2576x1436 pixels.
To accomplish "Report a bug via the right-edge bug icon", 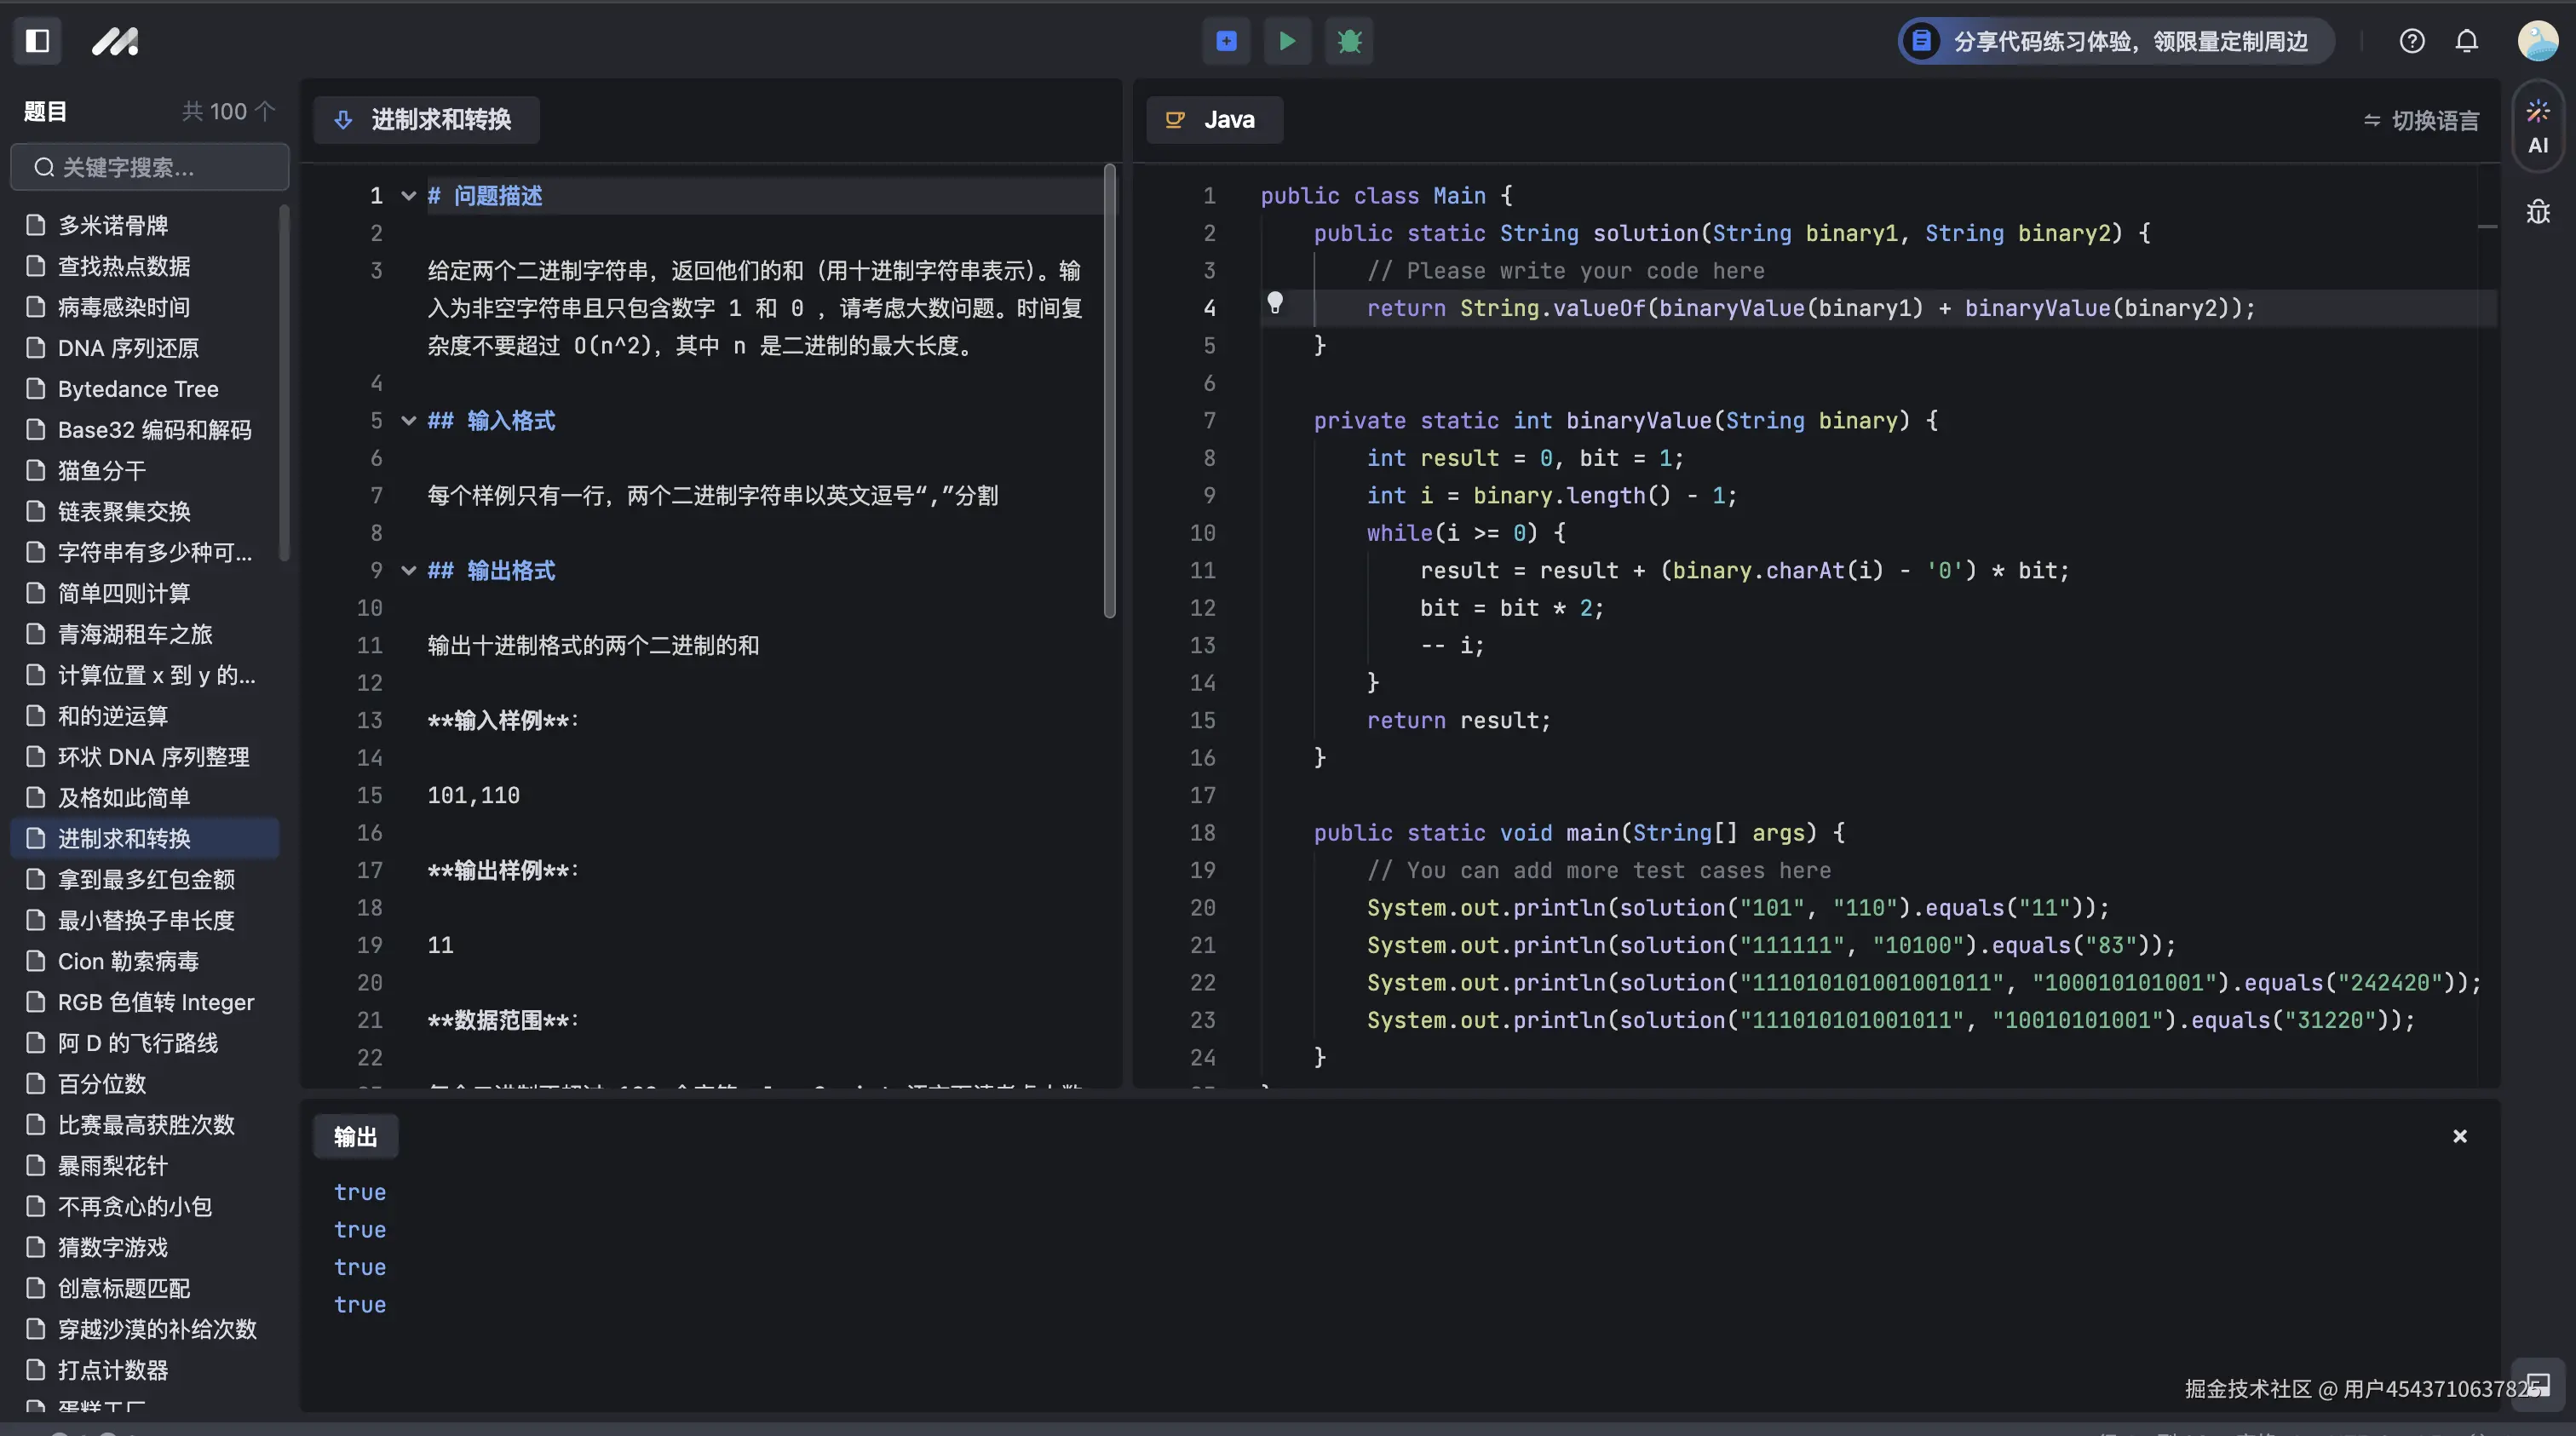I will (x=2538, y=212).
